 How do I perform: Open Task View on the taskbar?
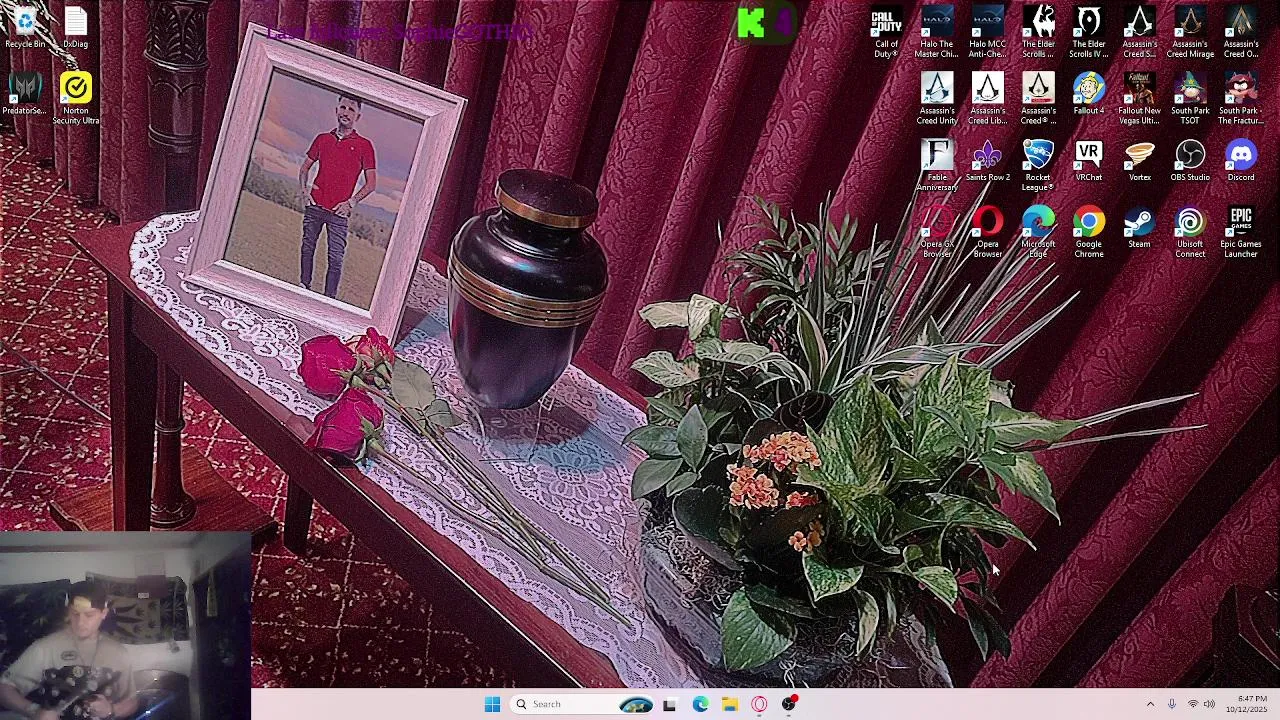coord(670,704)
